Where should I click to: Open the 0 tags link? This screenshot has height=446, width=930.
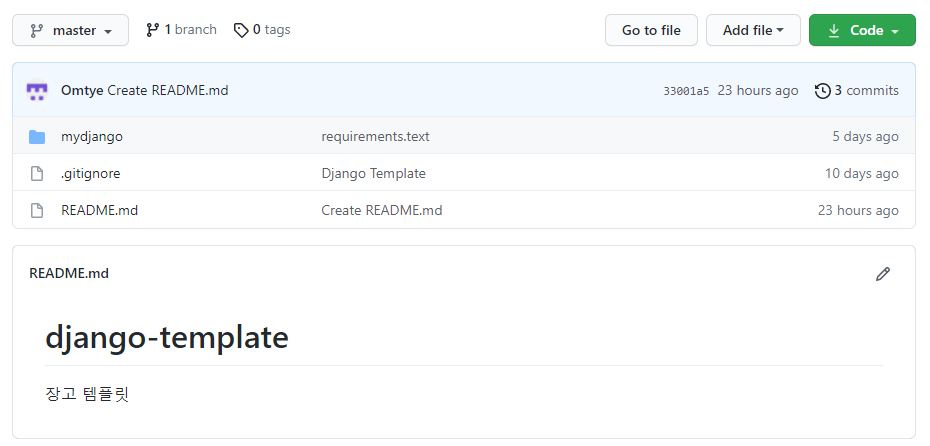[x=262, y=30]
